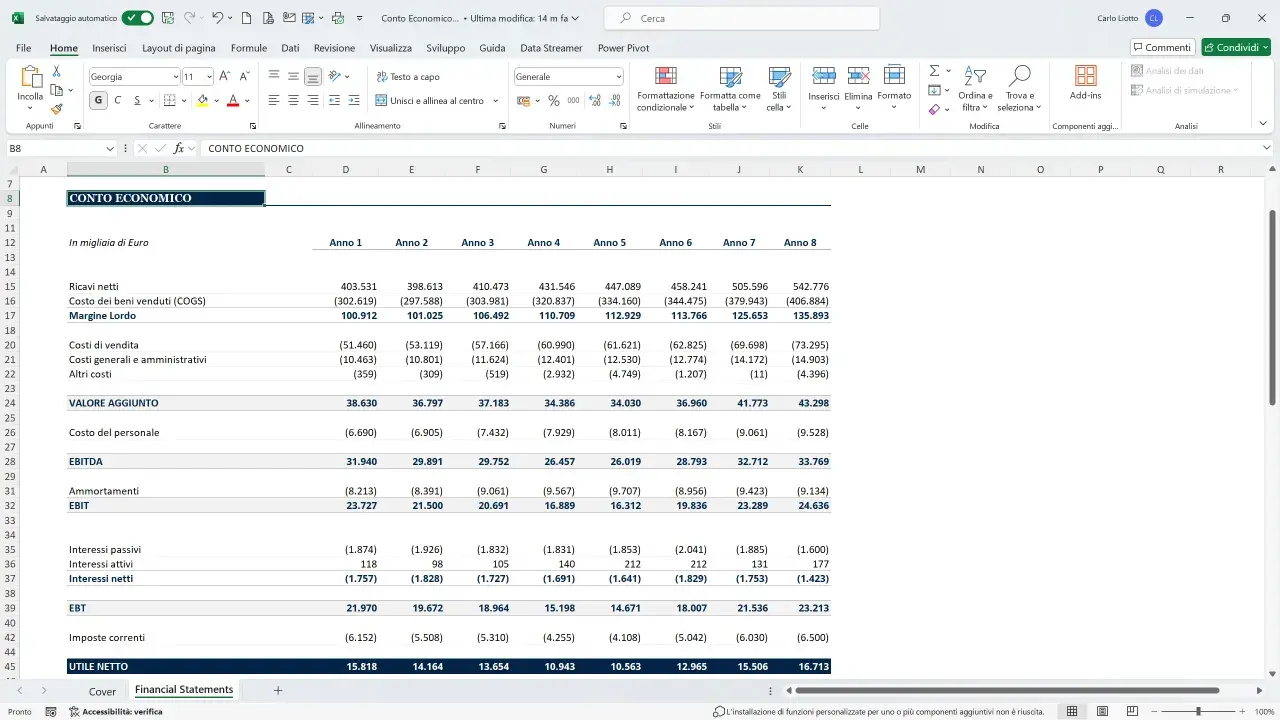This screenshot has width=1280, height=720.
Task: Open the File menu
Action: (24, 48)
